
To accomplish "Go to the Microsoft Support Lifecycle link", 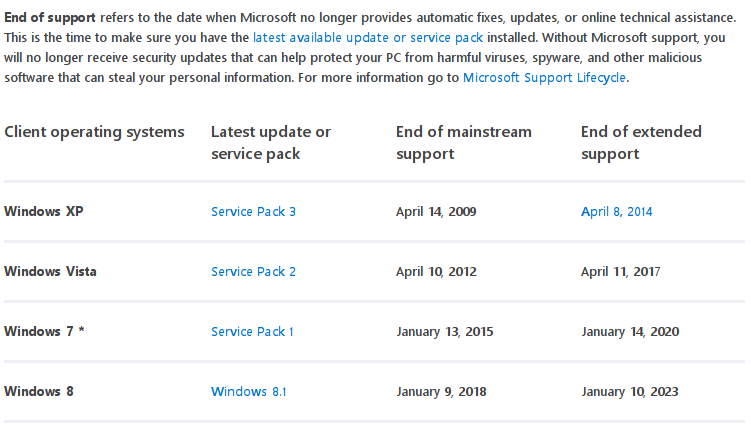I will (x=545, y=77).
